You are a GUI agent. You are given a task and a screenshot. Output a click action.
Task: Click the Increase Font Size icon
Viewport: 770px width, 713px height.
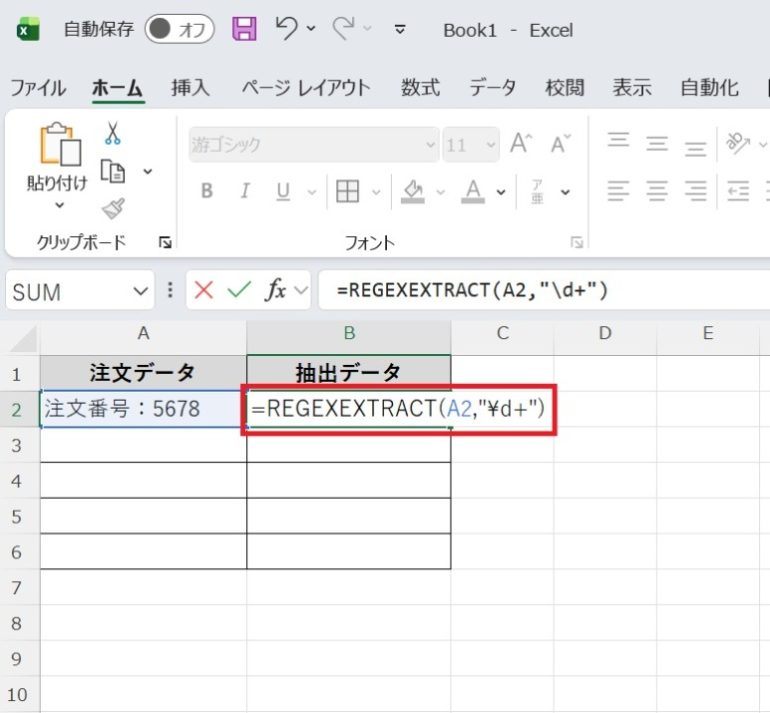pos(521,144)
